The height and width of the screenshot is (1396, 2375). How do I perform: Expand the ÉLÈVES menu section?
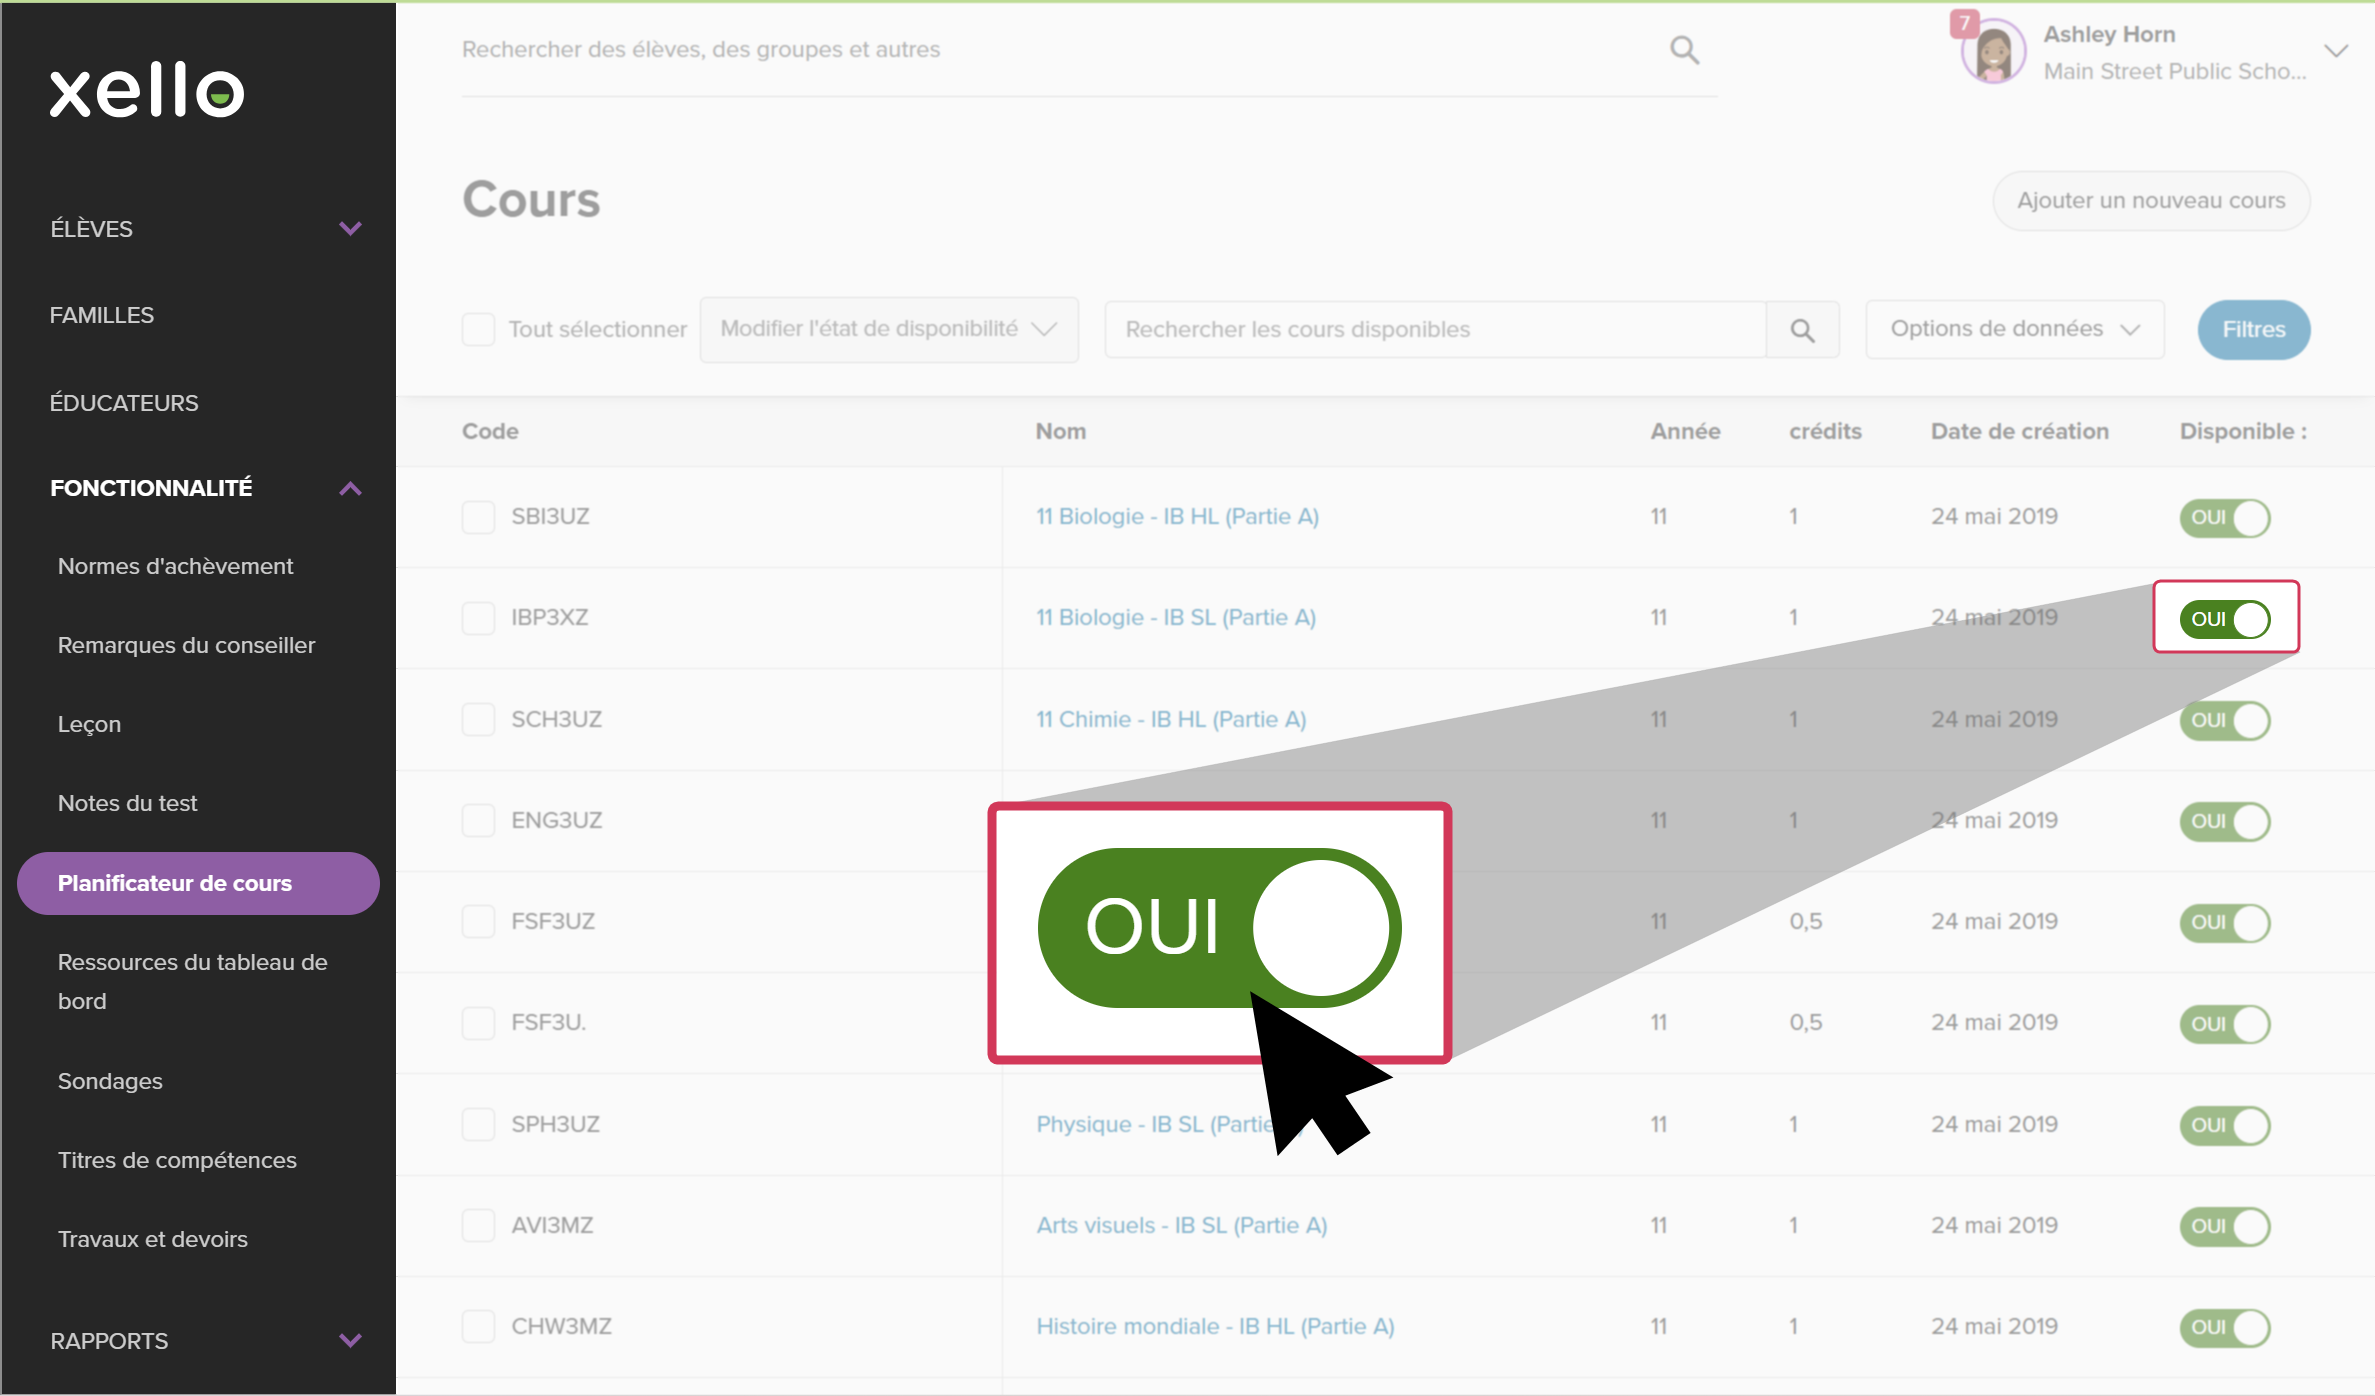click(350, 228)
